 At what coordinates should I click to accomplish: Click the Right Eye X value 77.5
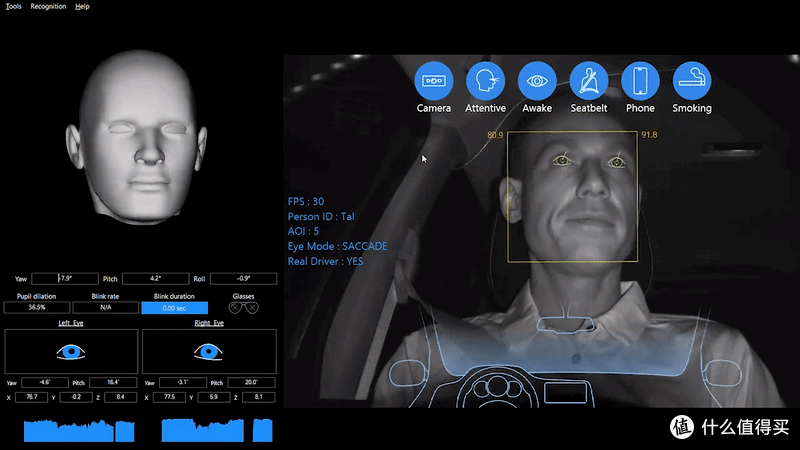[169, 397]
